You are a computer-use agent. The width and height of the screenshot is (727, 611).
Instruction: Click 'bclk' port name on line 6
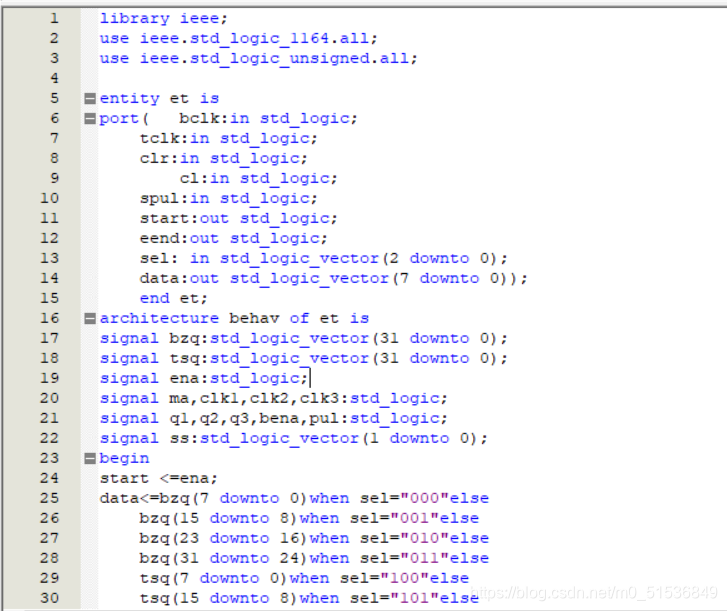(x=199, y=119)
